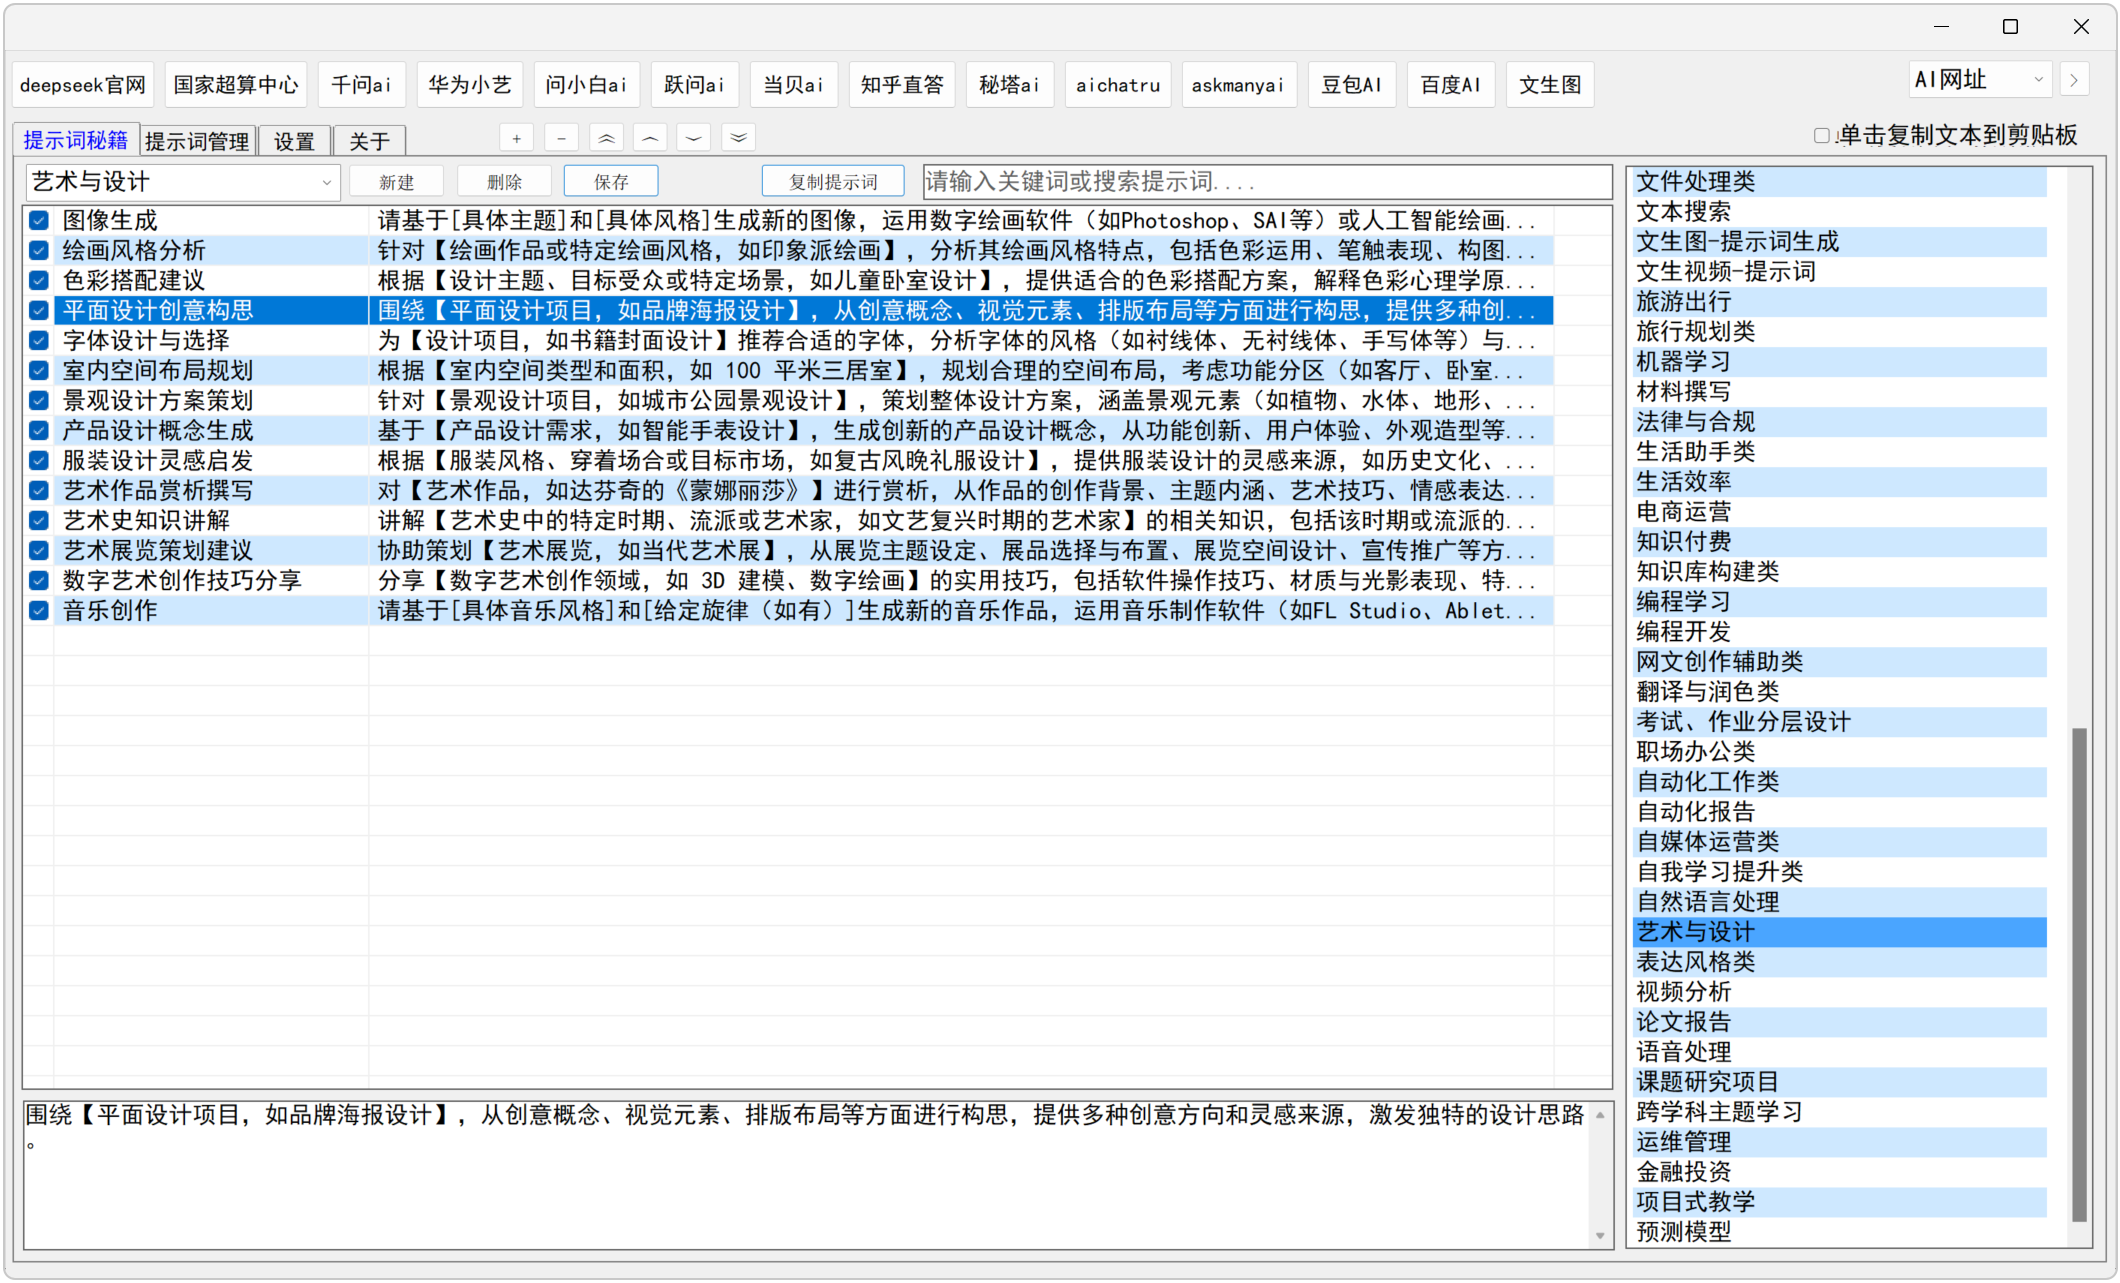Open 豆包AI from the top bar
This screenshot has width=2120, height=1283.
click(x=1351, y=85)
